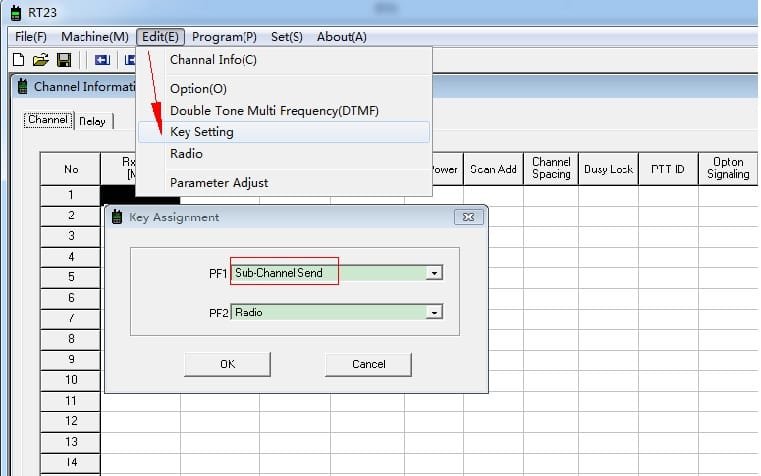Expand the PF1 dropdown arrow
761x476 pixels.
click(x=433, y=273)
